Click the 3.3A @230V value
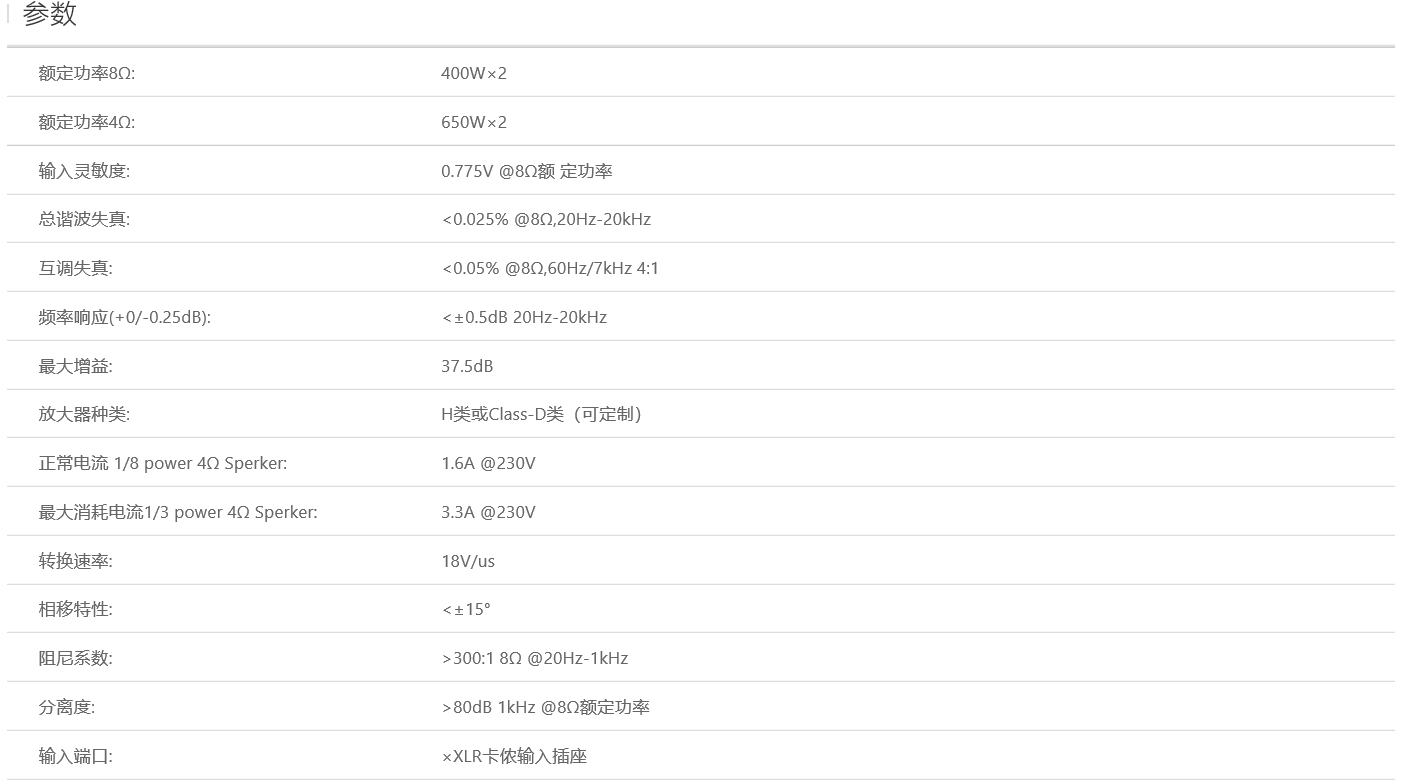1404x780 pixels. click(x=488, y=512)
